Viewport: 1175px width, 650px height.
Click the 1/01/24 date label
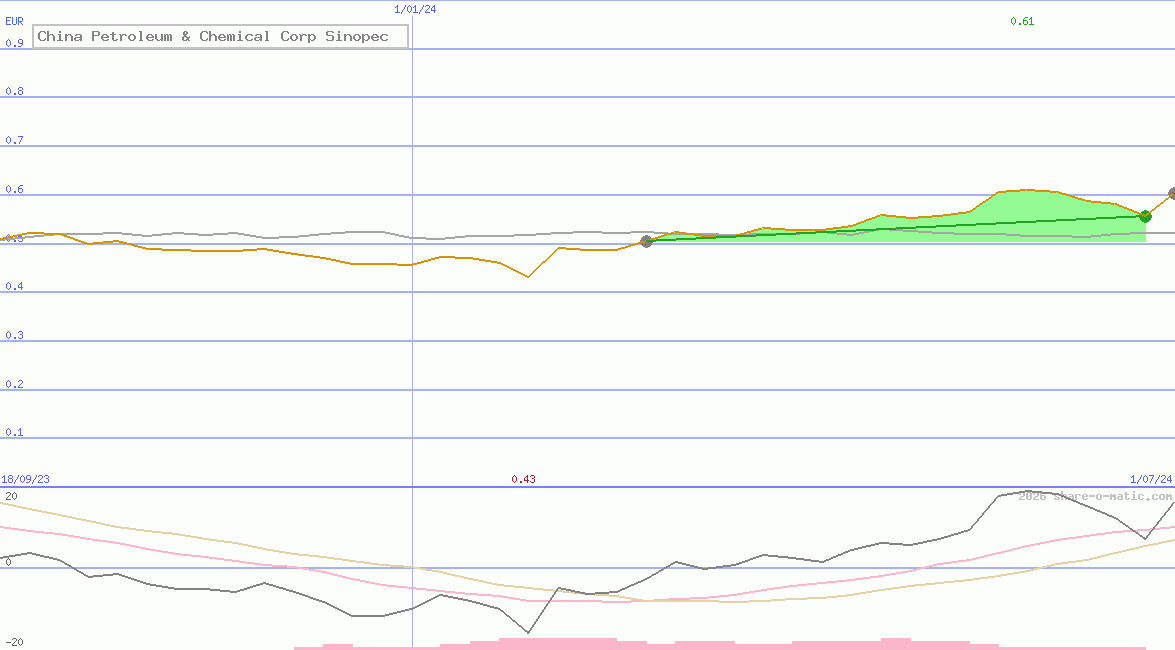pyautogui.click(x=415, y=9)
